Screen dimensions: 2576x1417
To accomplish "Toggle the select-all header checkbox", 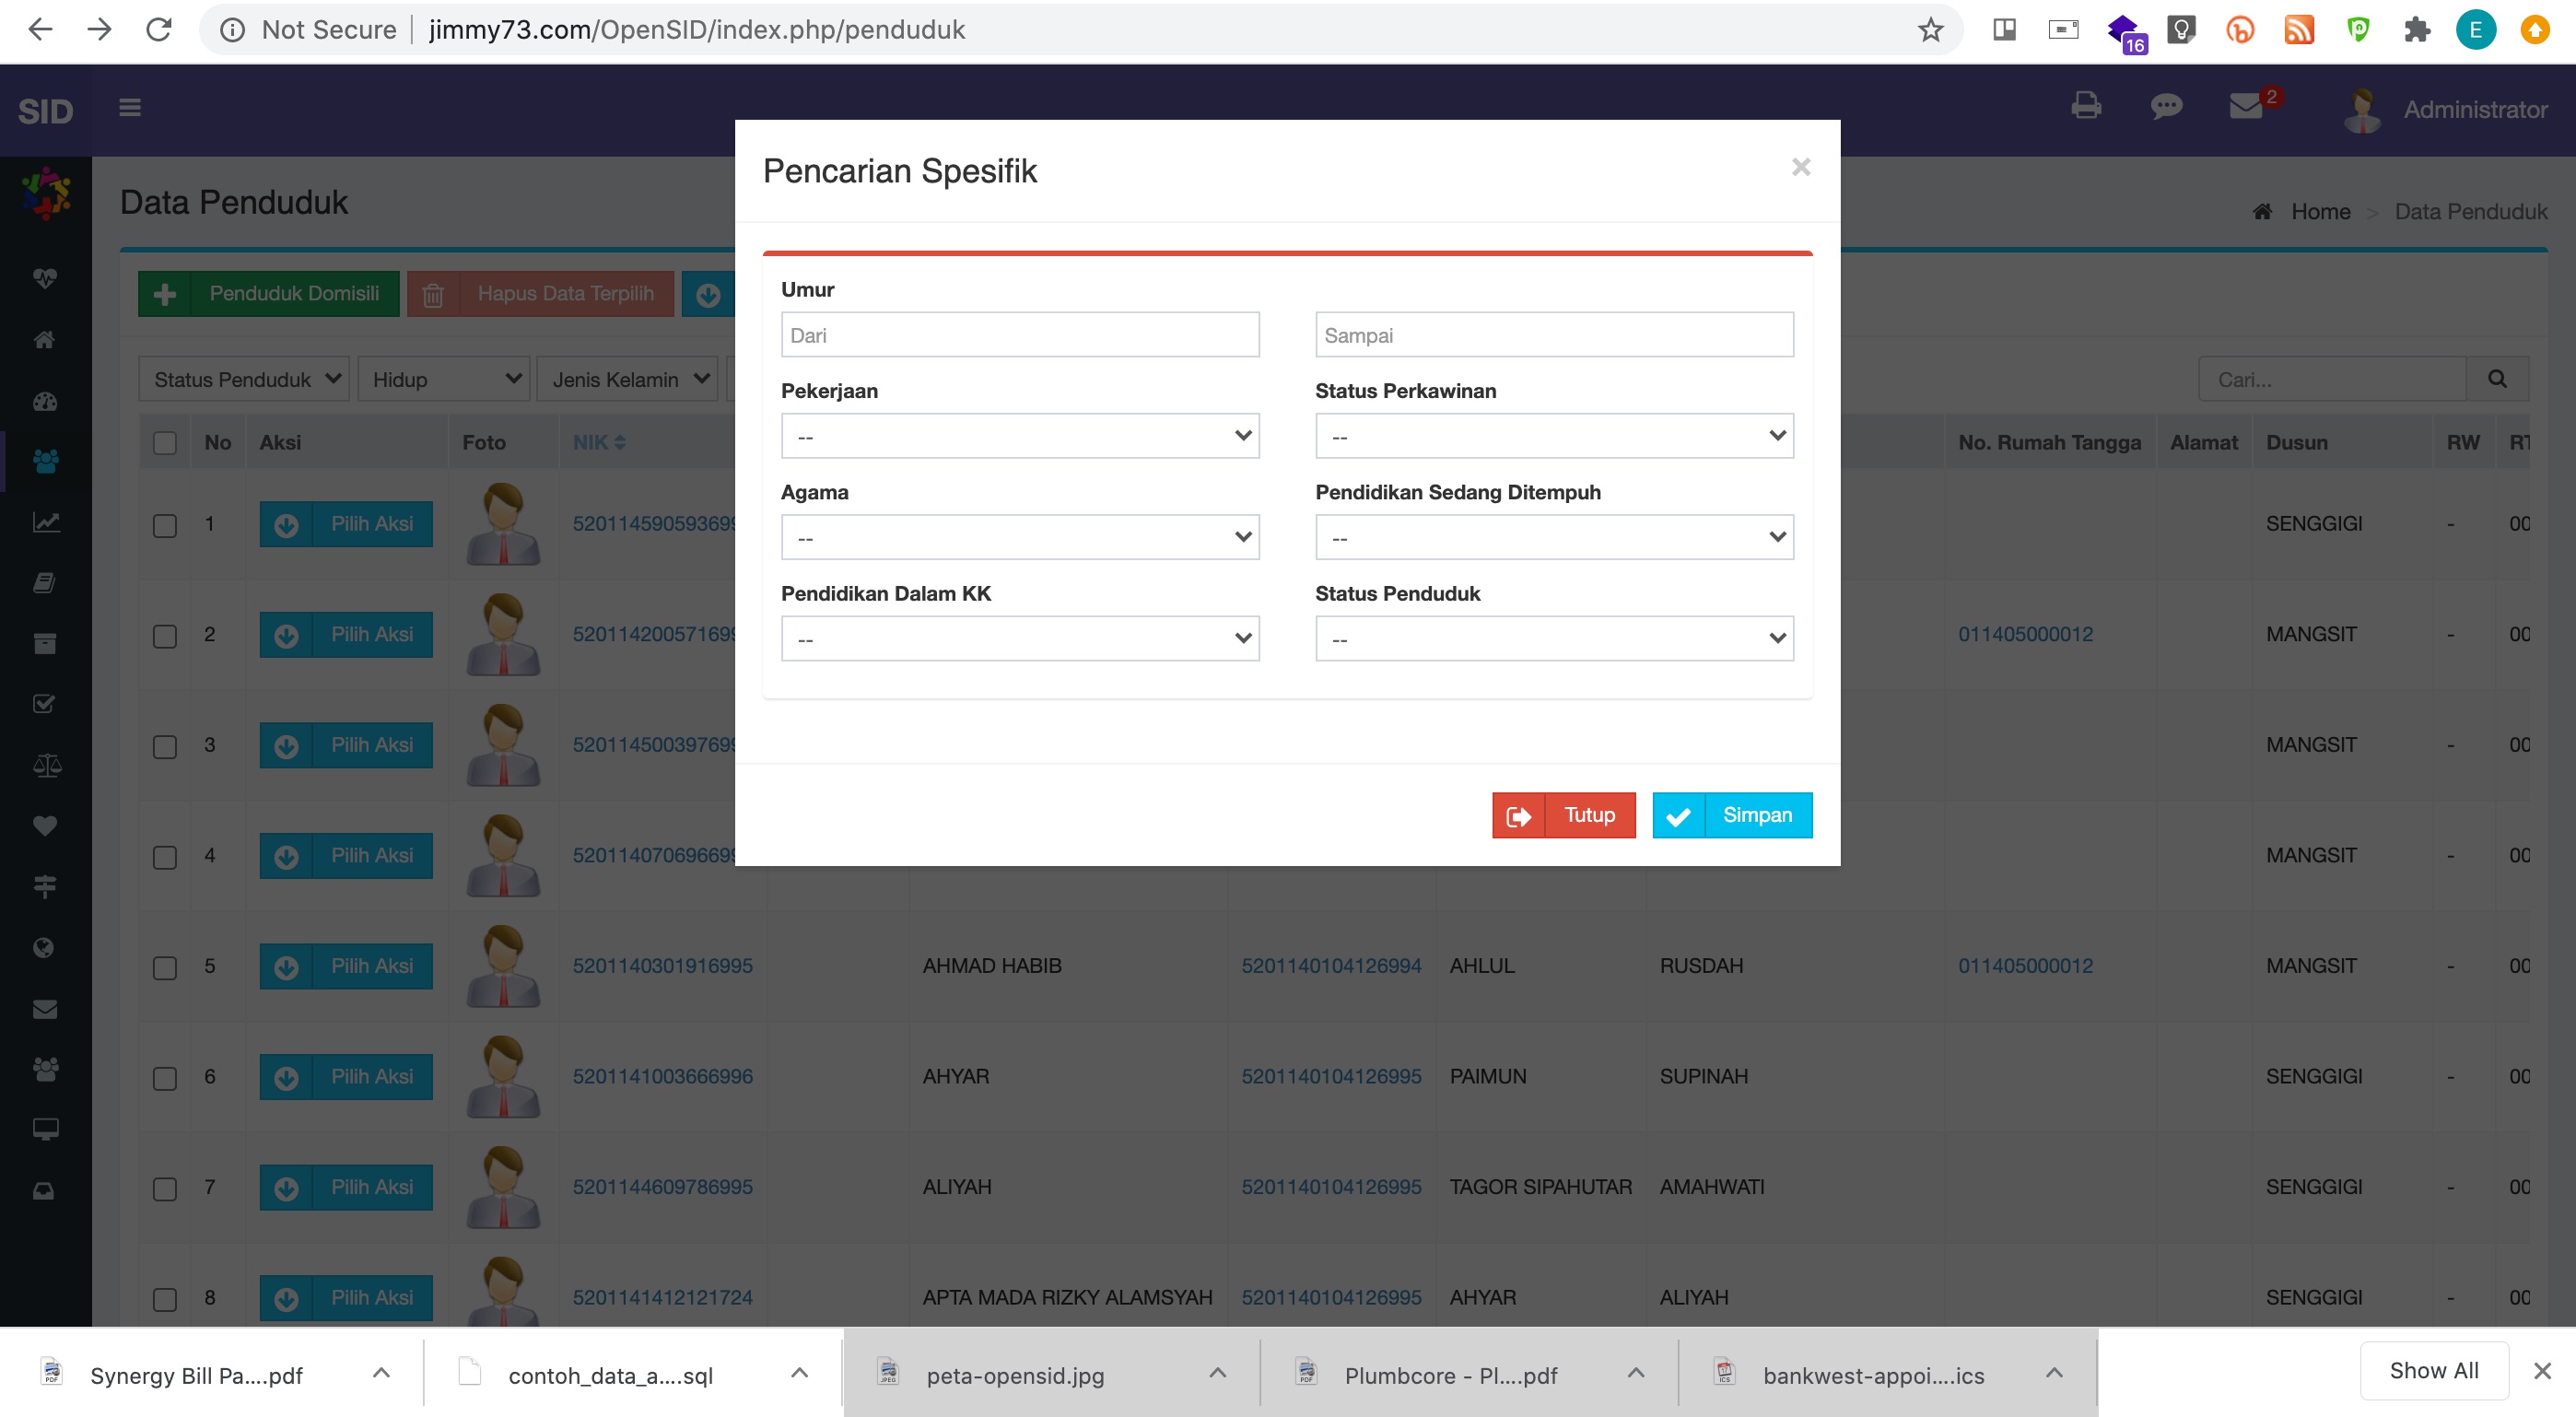I will (x=165, y=443).
